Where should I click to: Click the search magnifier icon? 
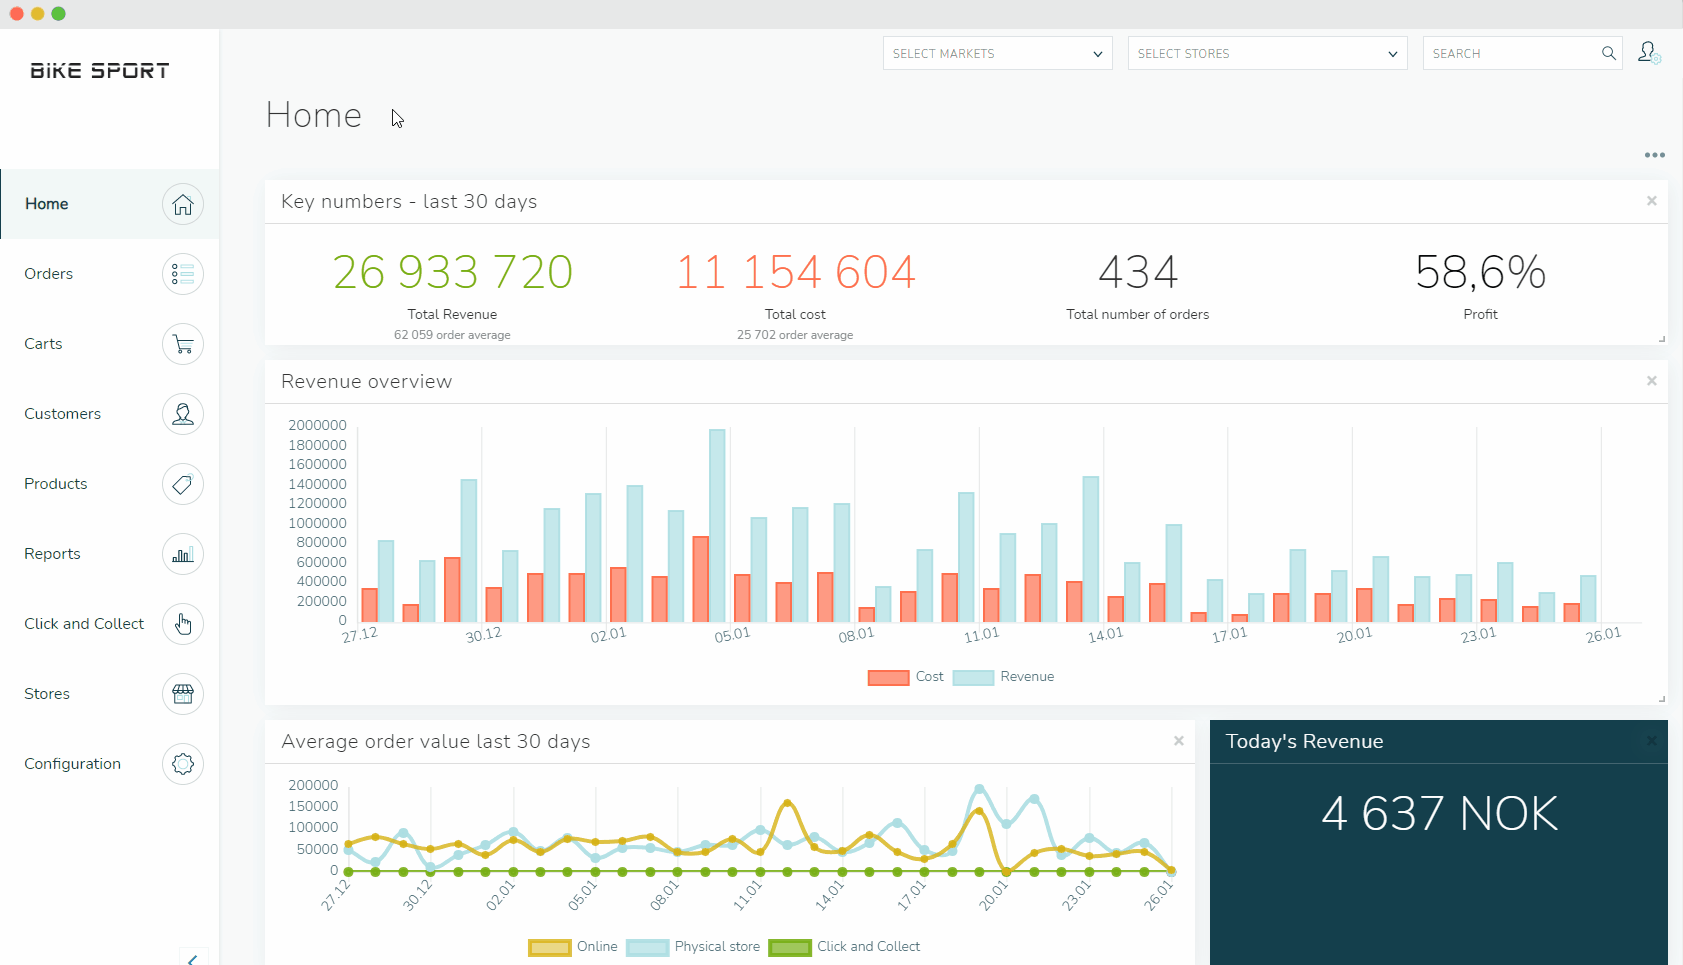coord(1608,53)
